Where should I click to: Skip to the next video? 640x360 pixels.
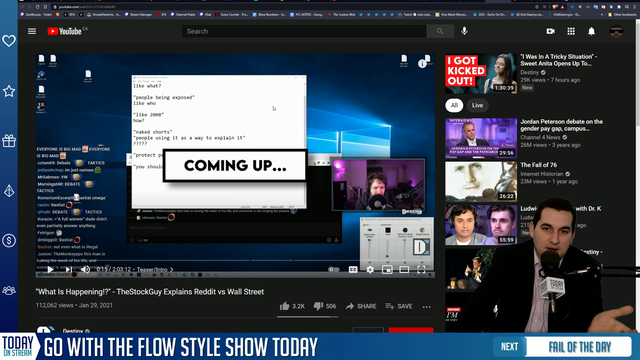coord(69,269)
